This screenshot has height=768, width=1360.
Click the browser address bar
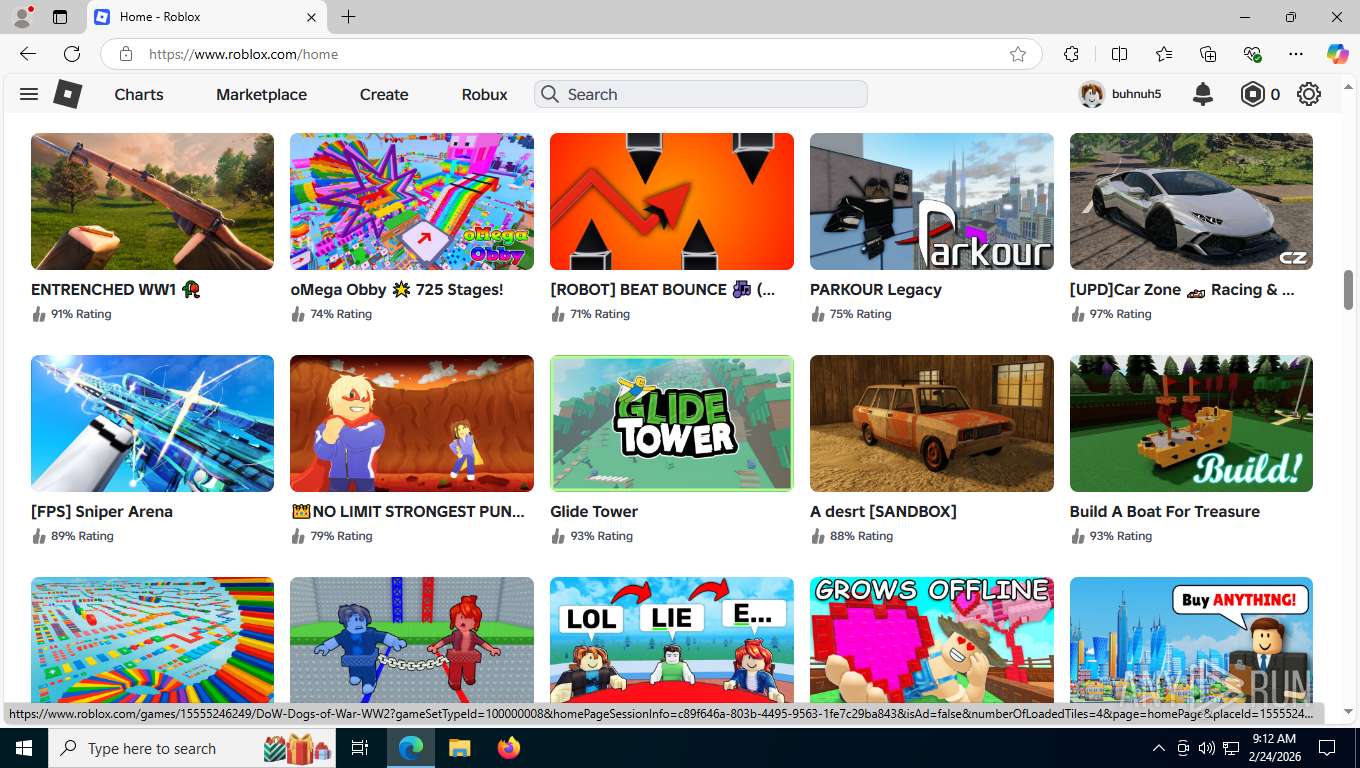tap(570, 54)
